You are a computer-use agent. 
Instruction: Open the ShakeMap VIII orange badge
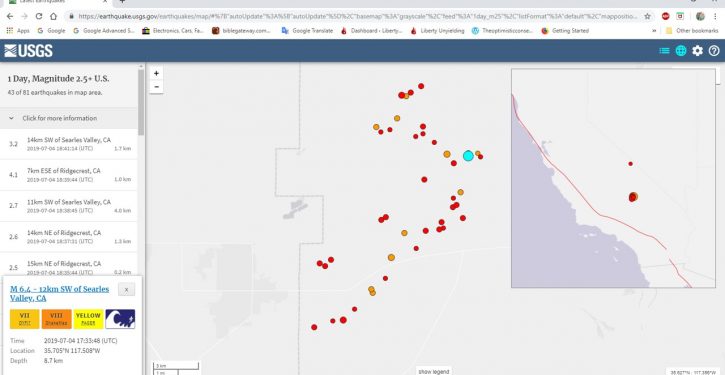(x=56, y=319)
